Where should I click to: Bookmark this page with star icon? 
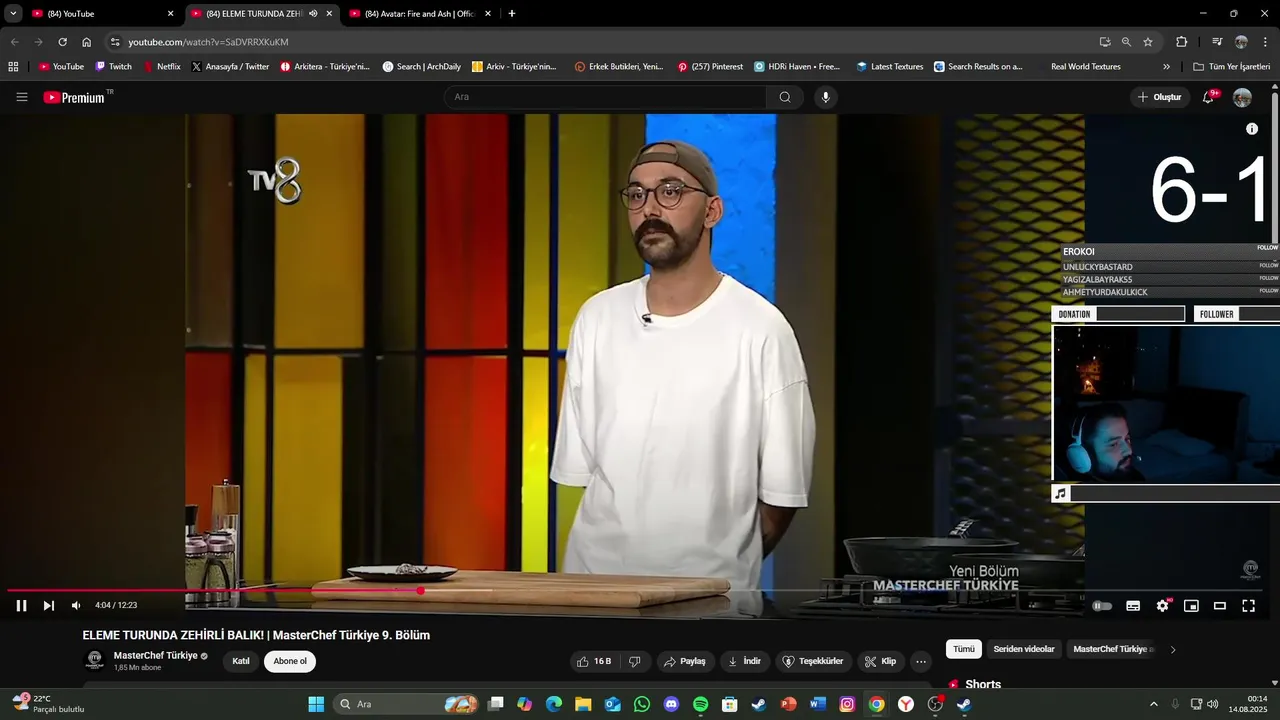pyautogui.click(x=1148, y=42)
